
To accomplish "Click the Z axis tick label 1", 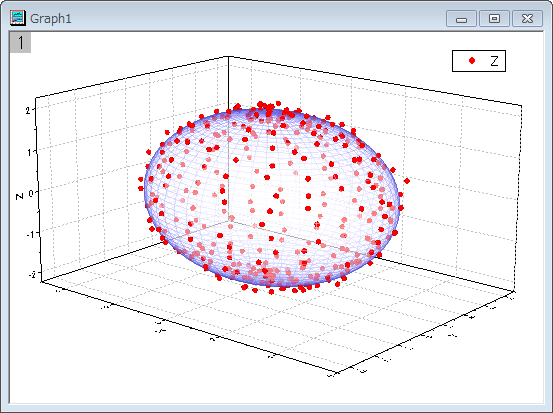I will pos(29,152).
